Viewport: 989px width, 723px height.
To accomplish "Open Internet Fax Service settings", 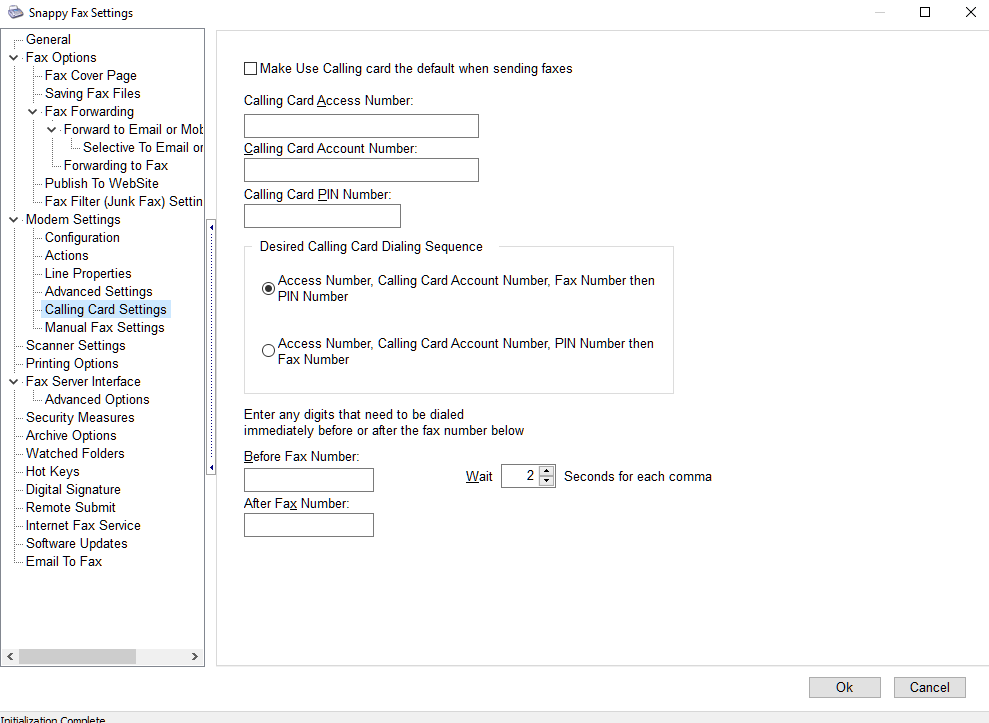I will pyautogui.click(x=83, y=526).
